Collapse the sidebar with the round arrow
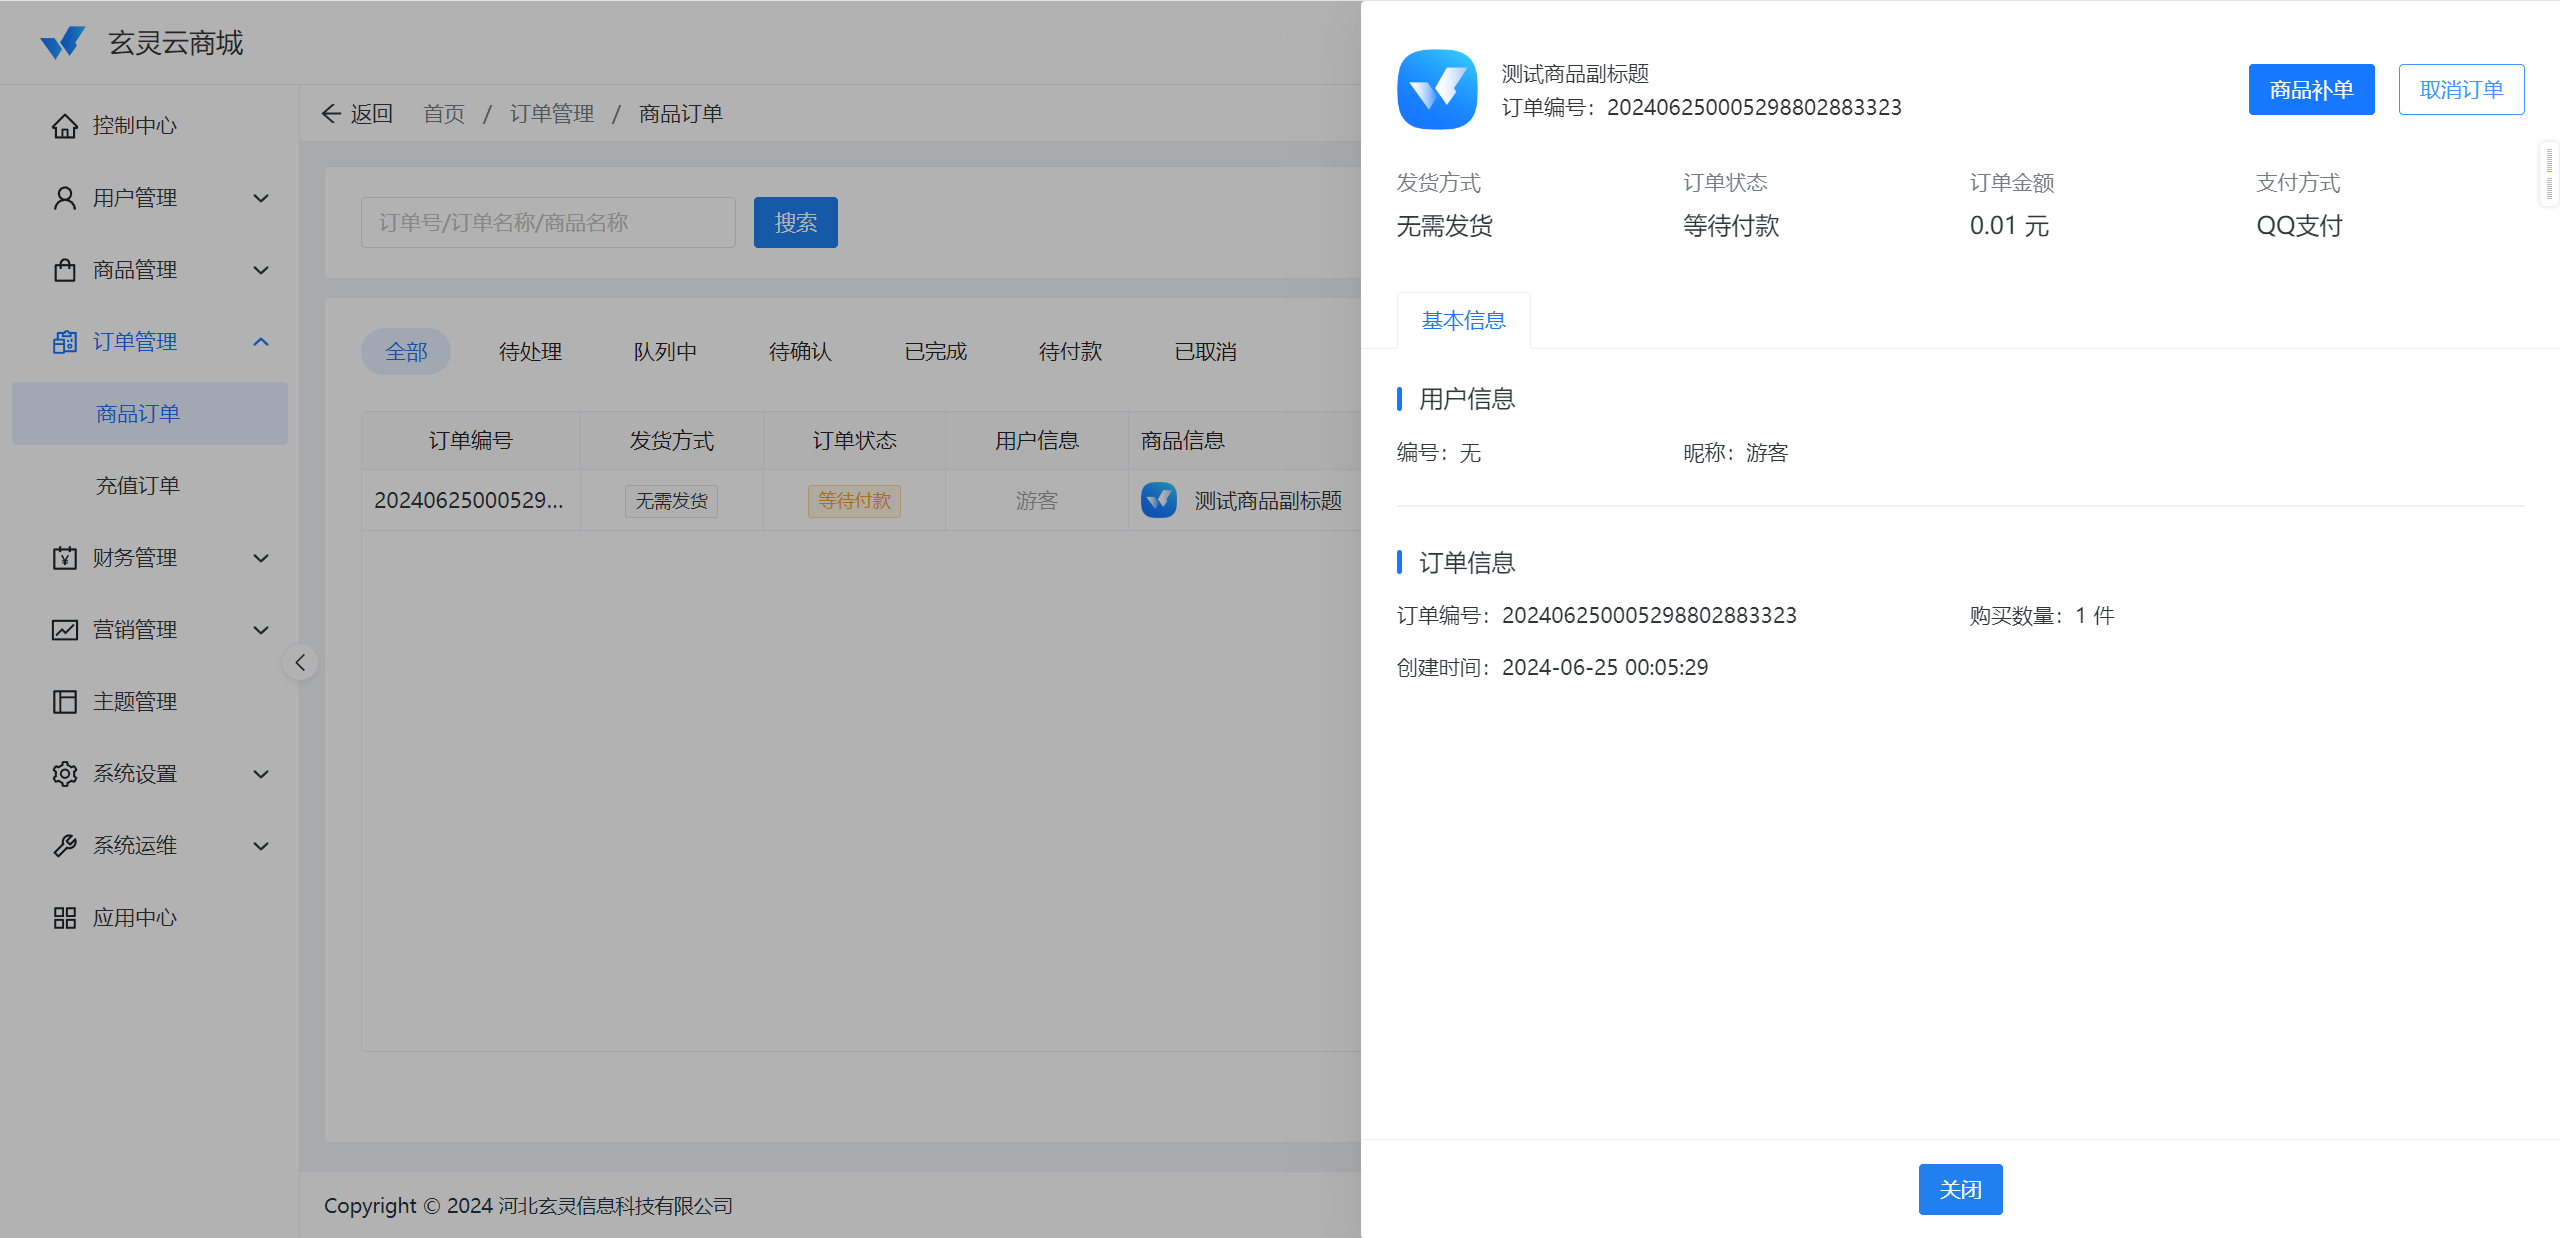The width and height of the screenshot is (2560, 1238). (x=300, y=662)
